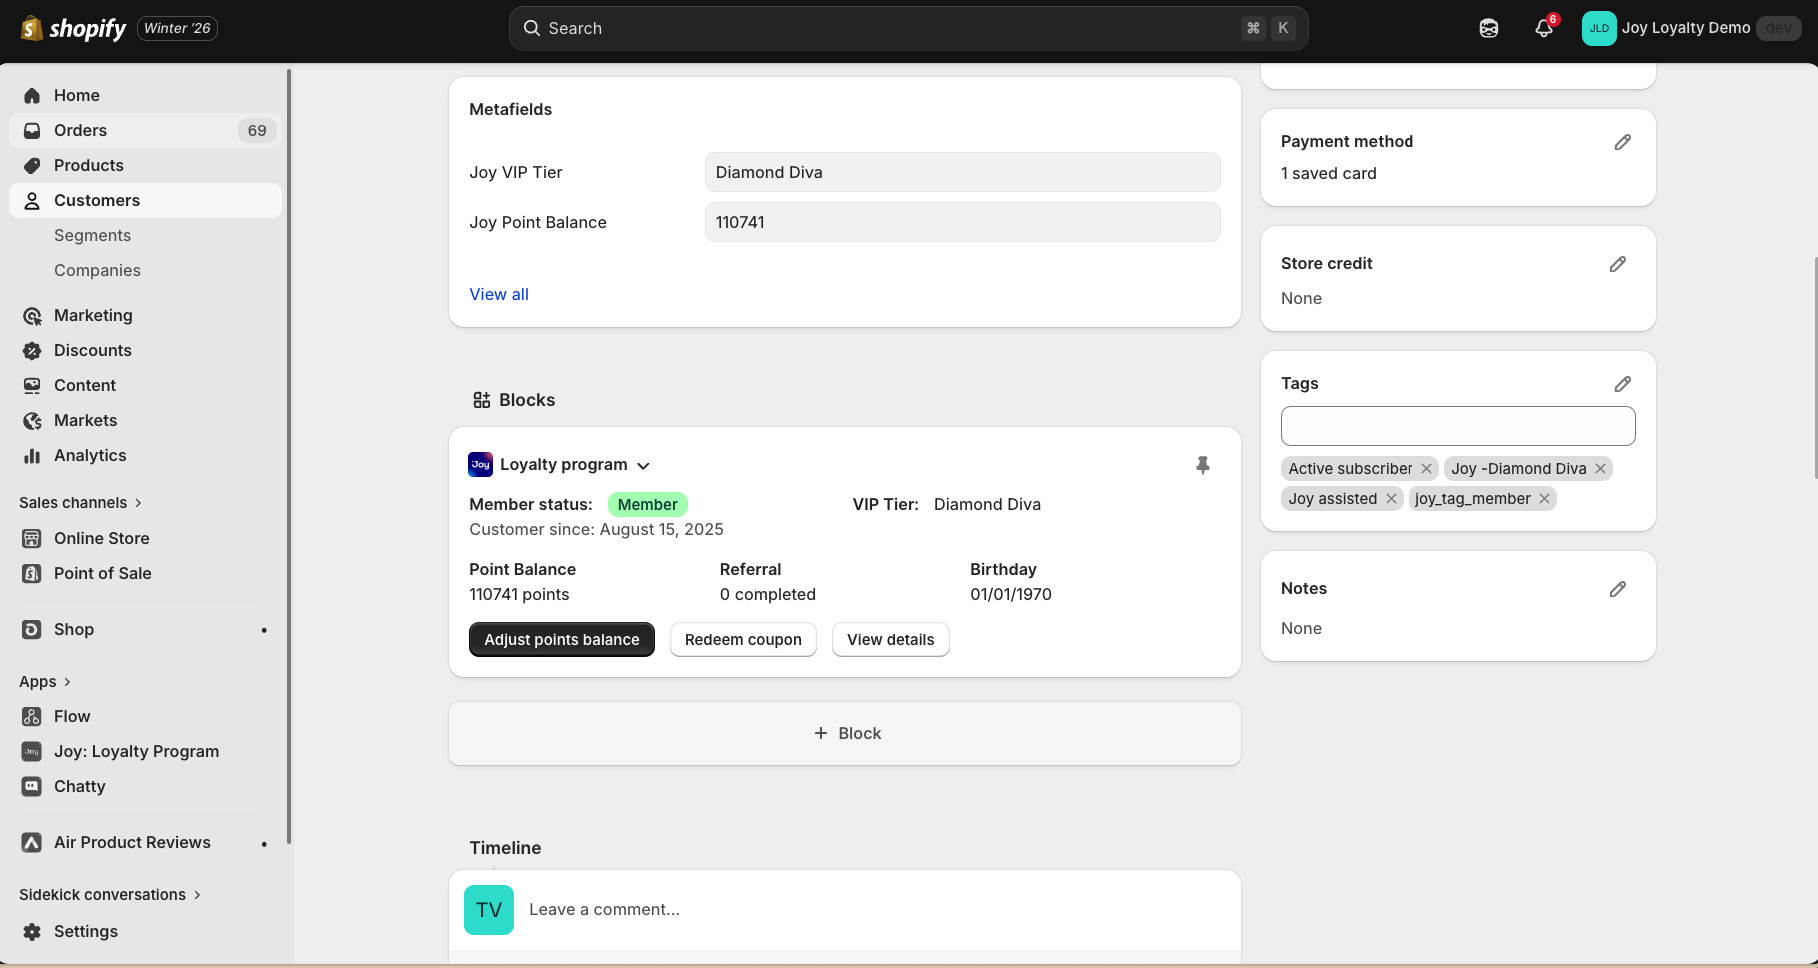Screen dimensions: 1818x968
Task: Click the Tags input field
Action: (x=1457, y=426)
